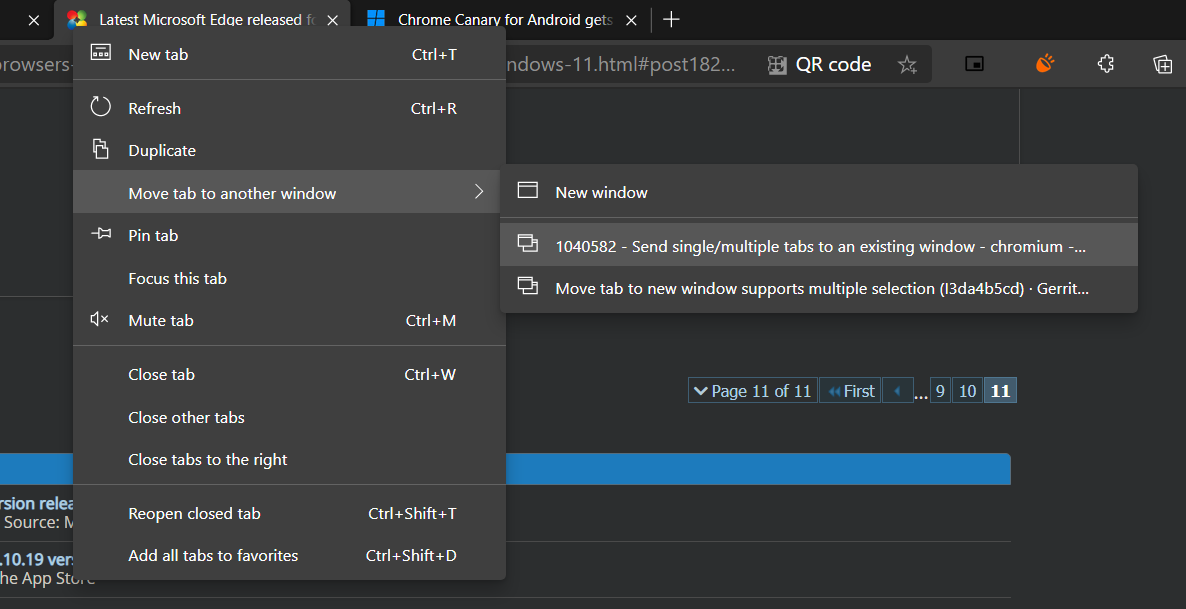Mute tab from the context menu
The width and height of the screenshot is (1186, 609).
161,321
